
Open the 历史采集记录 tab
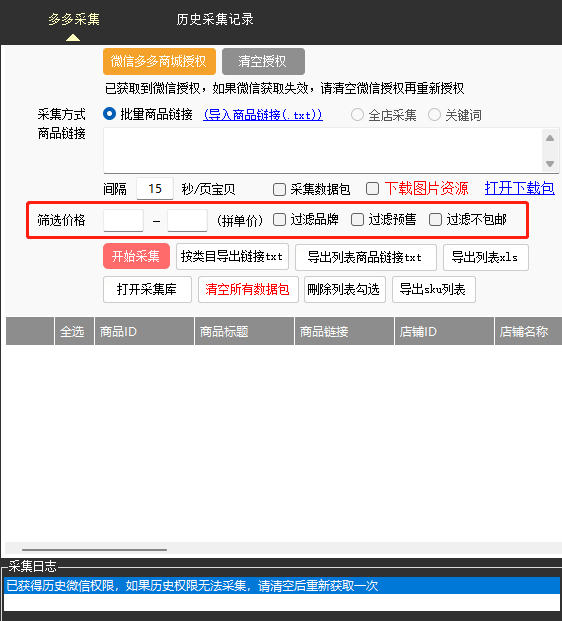215,19
